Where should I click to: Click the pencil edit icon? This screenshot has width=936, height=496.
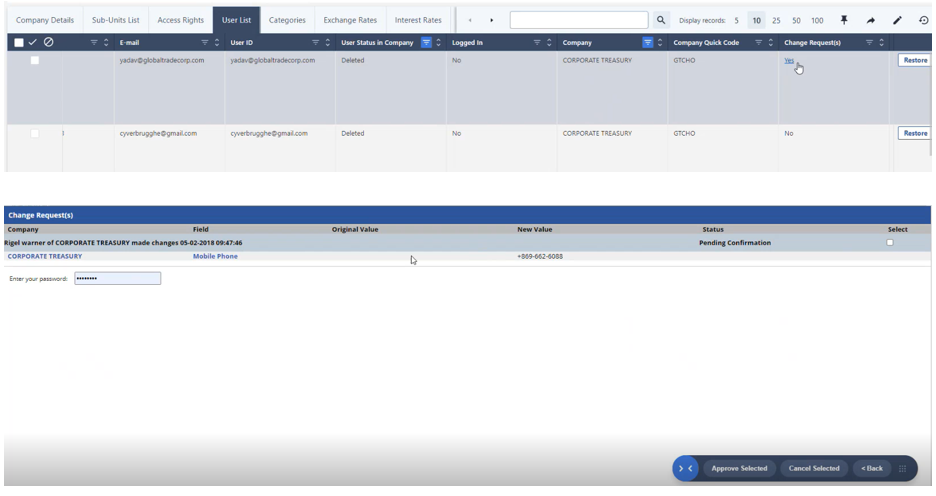[897, 20]
